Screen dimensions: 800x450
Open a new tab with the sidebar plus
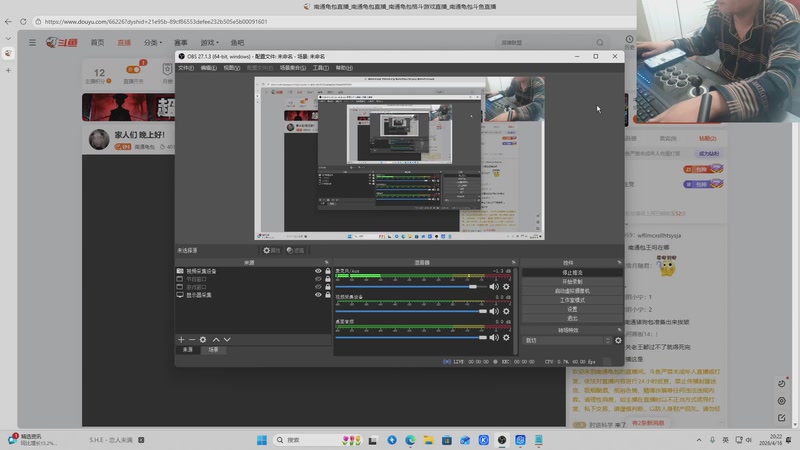coord(8,70)
